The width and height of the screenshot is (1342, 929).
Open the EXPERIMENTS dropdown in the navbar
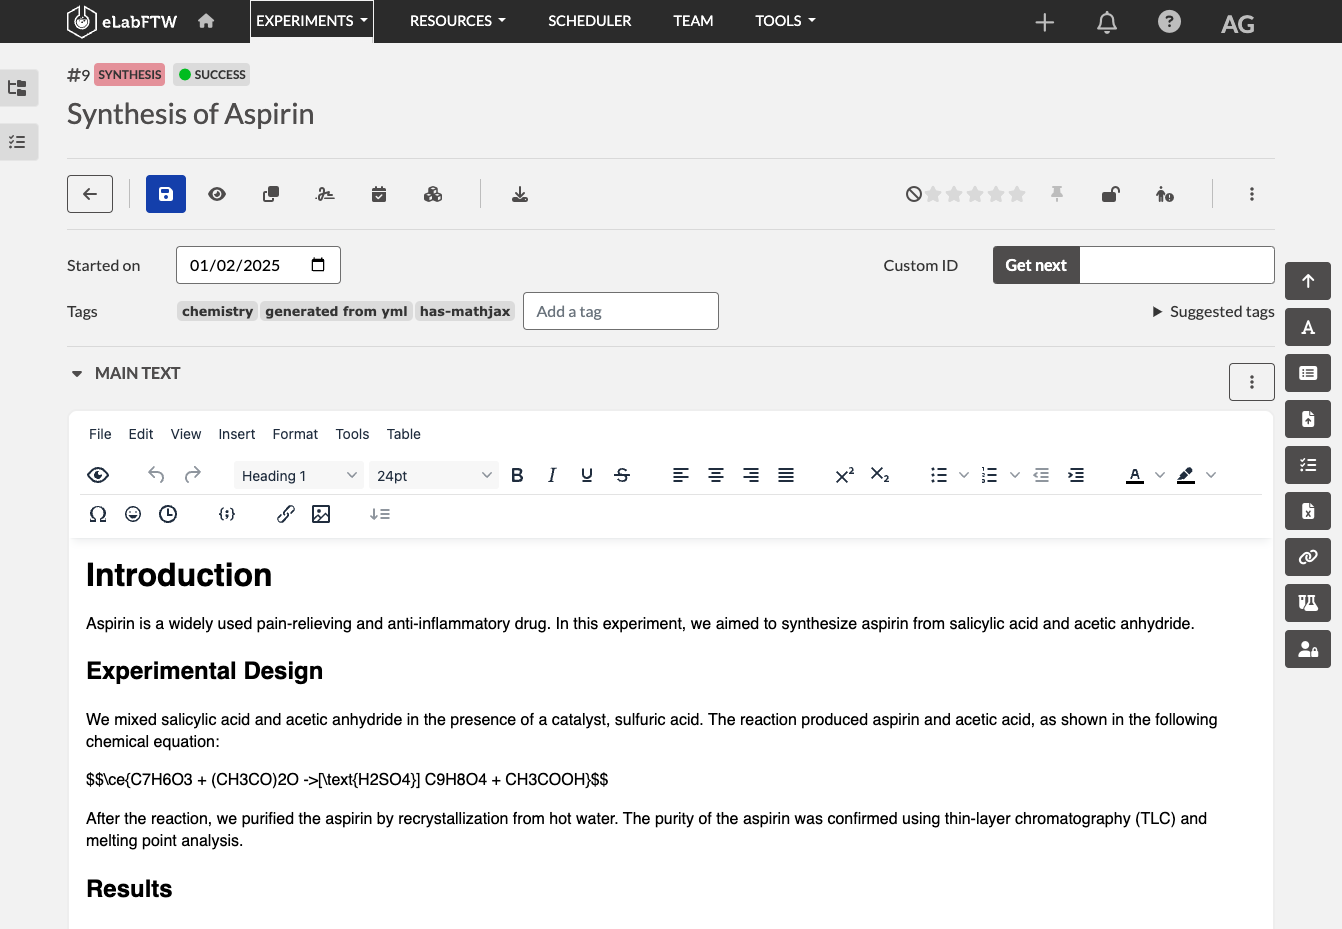(312, 21)
